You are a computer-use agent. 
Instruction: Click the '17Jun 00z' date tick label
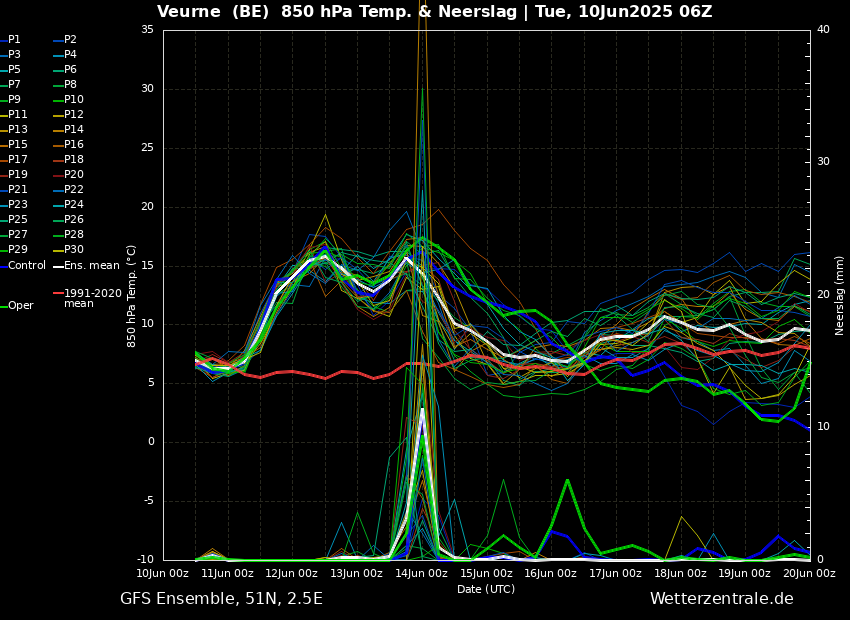pyautogui.click(x=615, y=573)
